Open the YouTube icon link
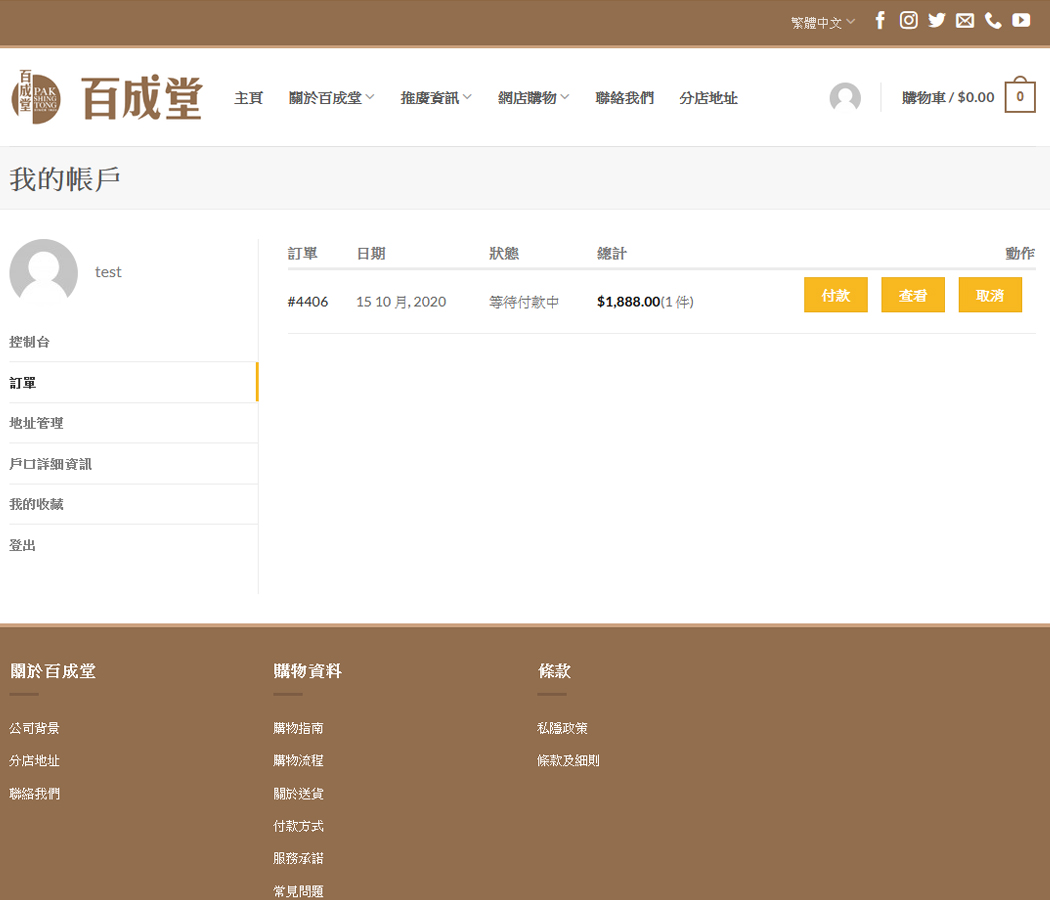 [1021, 21]
